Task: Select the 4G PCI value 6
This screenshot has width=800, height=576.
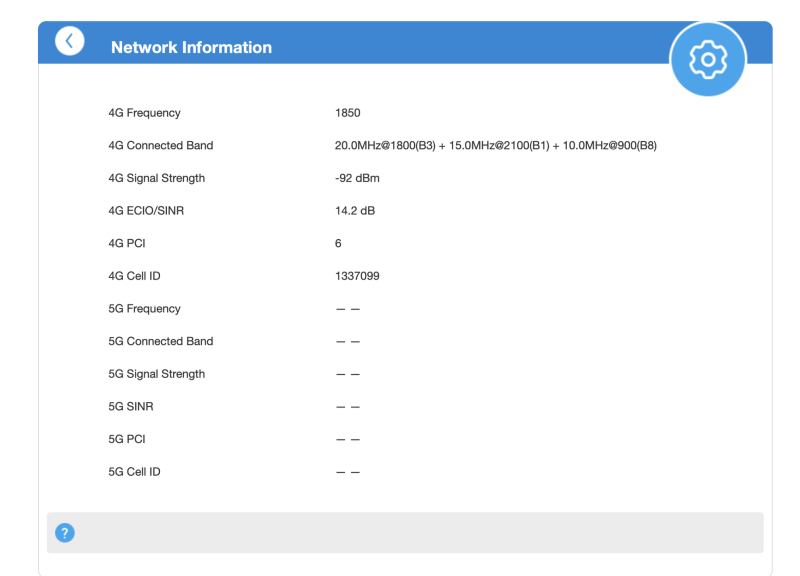Action: pos(338,243)
